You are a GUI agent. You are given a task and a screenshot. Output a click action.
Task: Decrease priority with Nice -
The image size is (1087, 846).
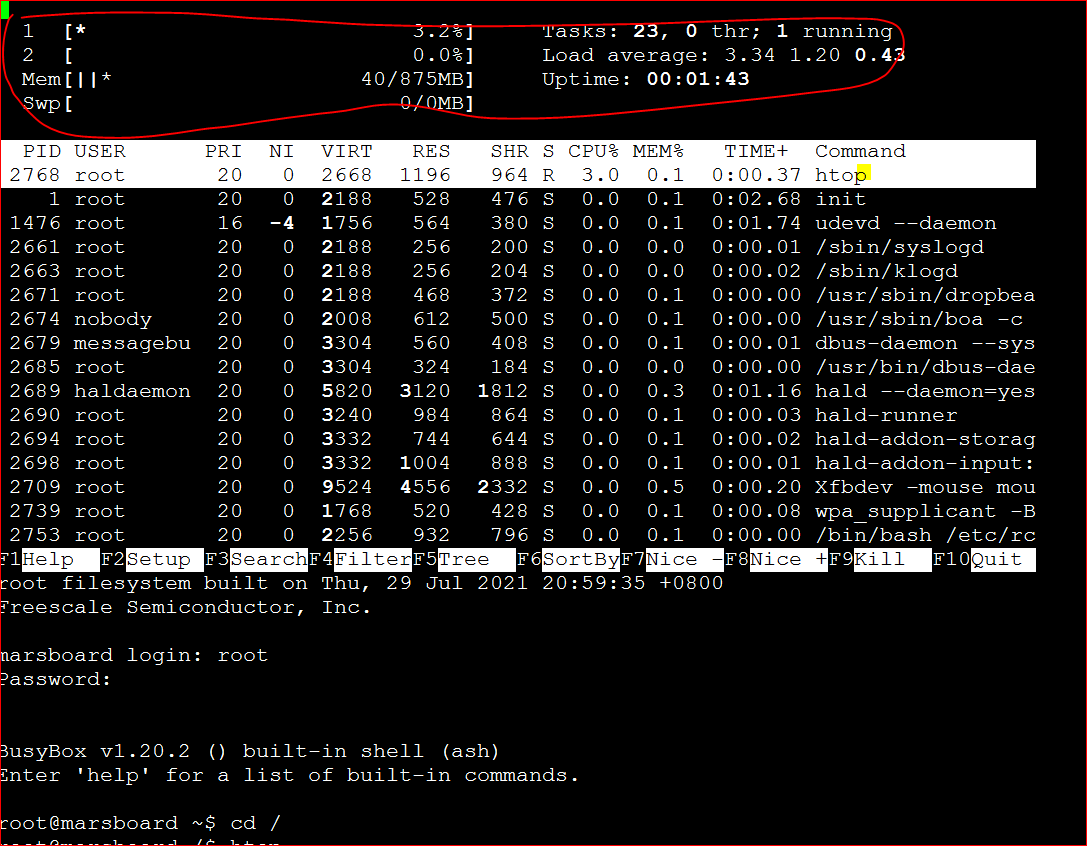(x=672, y=559)
